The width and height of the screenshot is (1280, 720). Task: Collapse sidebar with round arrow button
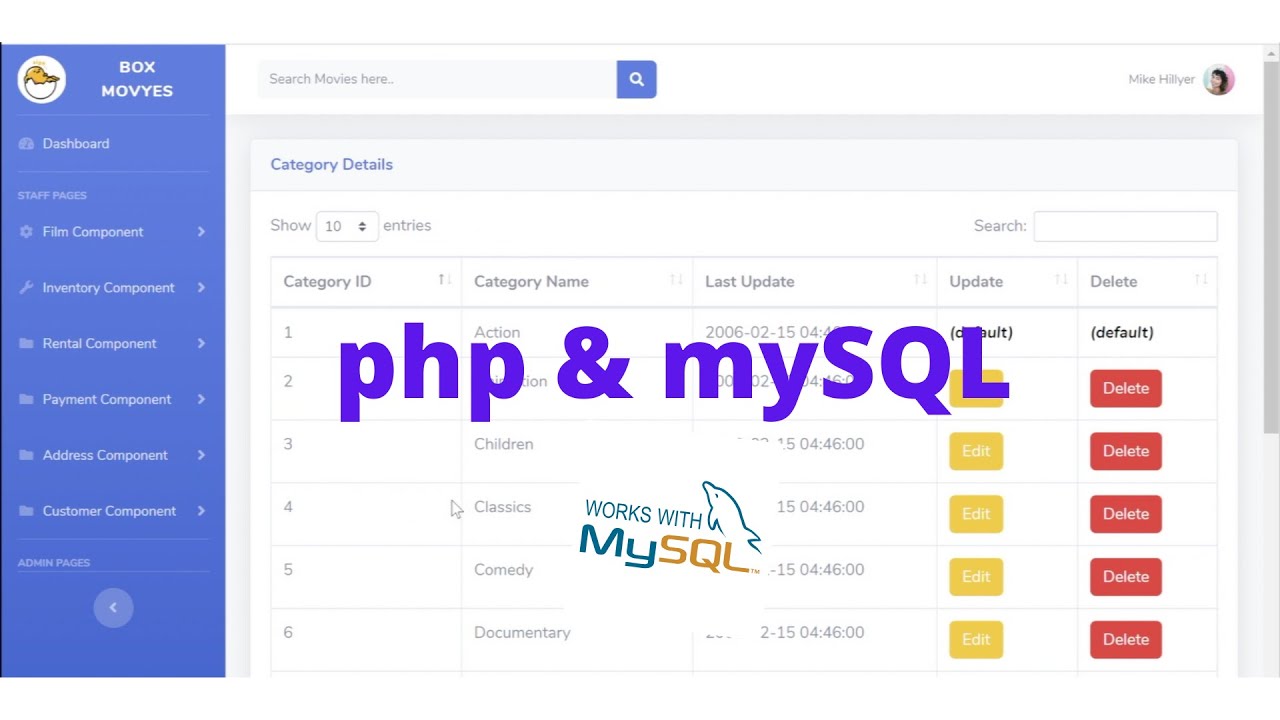pos(113,607)
